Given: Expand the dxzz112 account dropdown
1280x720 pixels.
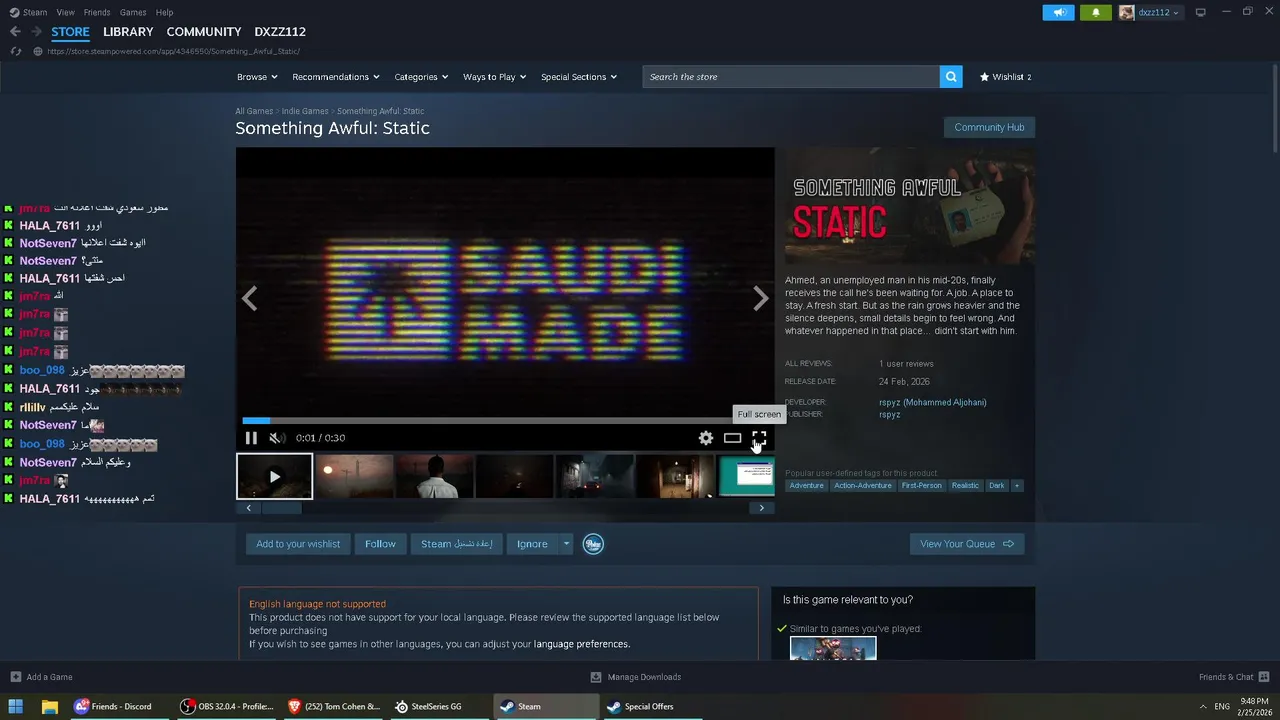Looking at the screenshot, I should 1150,12.
